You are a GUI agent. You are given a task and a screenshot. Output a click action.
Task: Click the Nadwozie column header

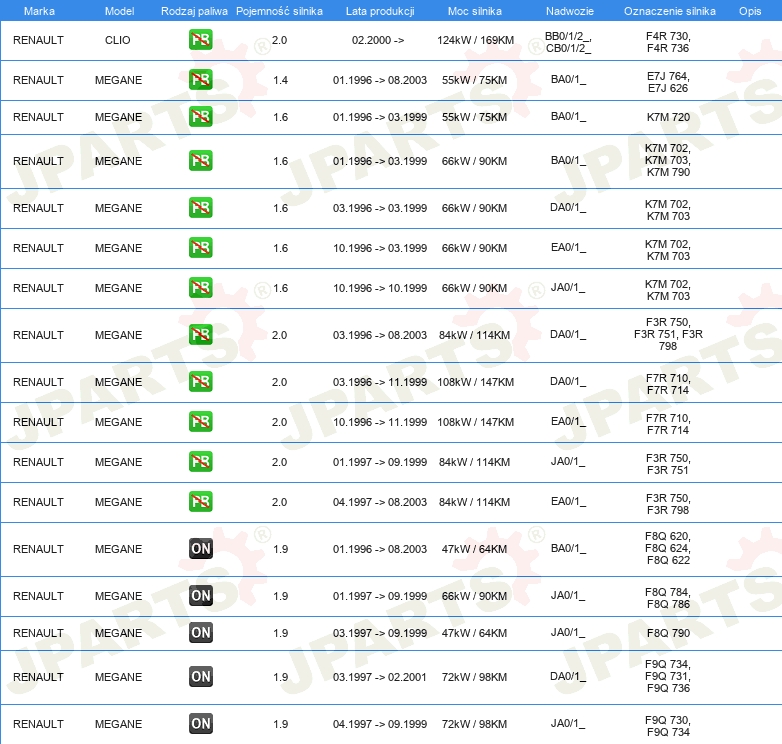(x=570, y=11)
